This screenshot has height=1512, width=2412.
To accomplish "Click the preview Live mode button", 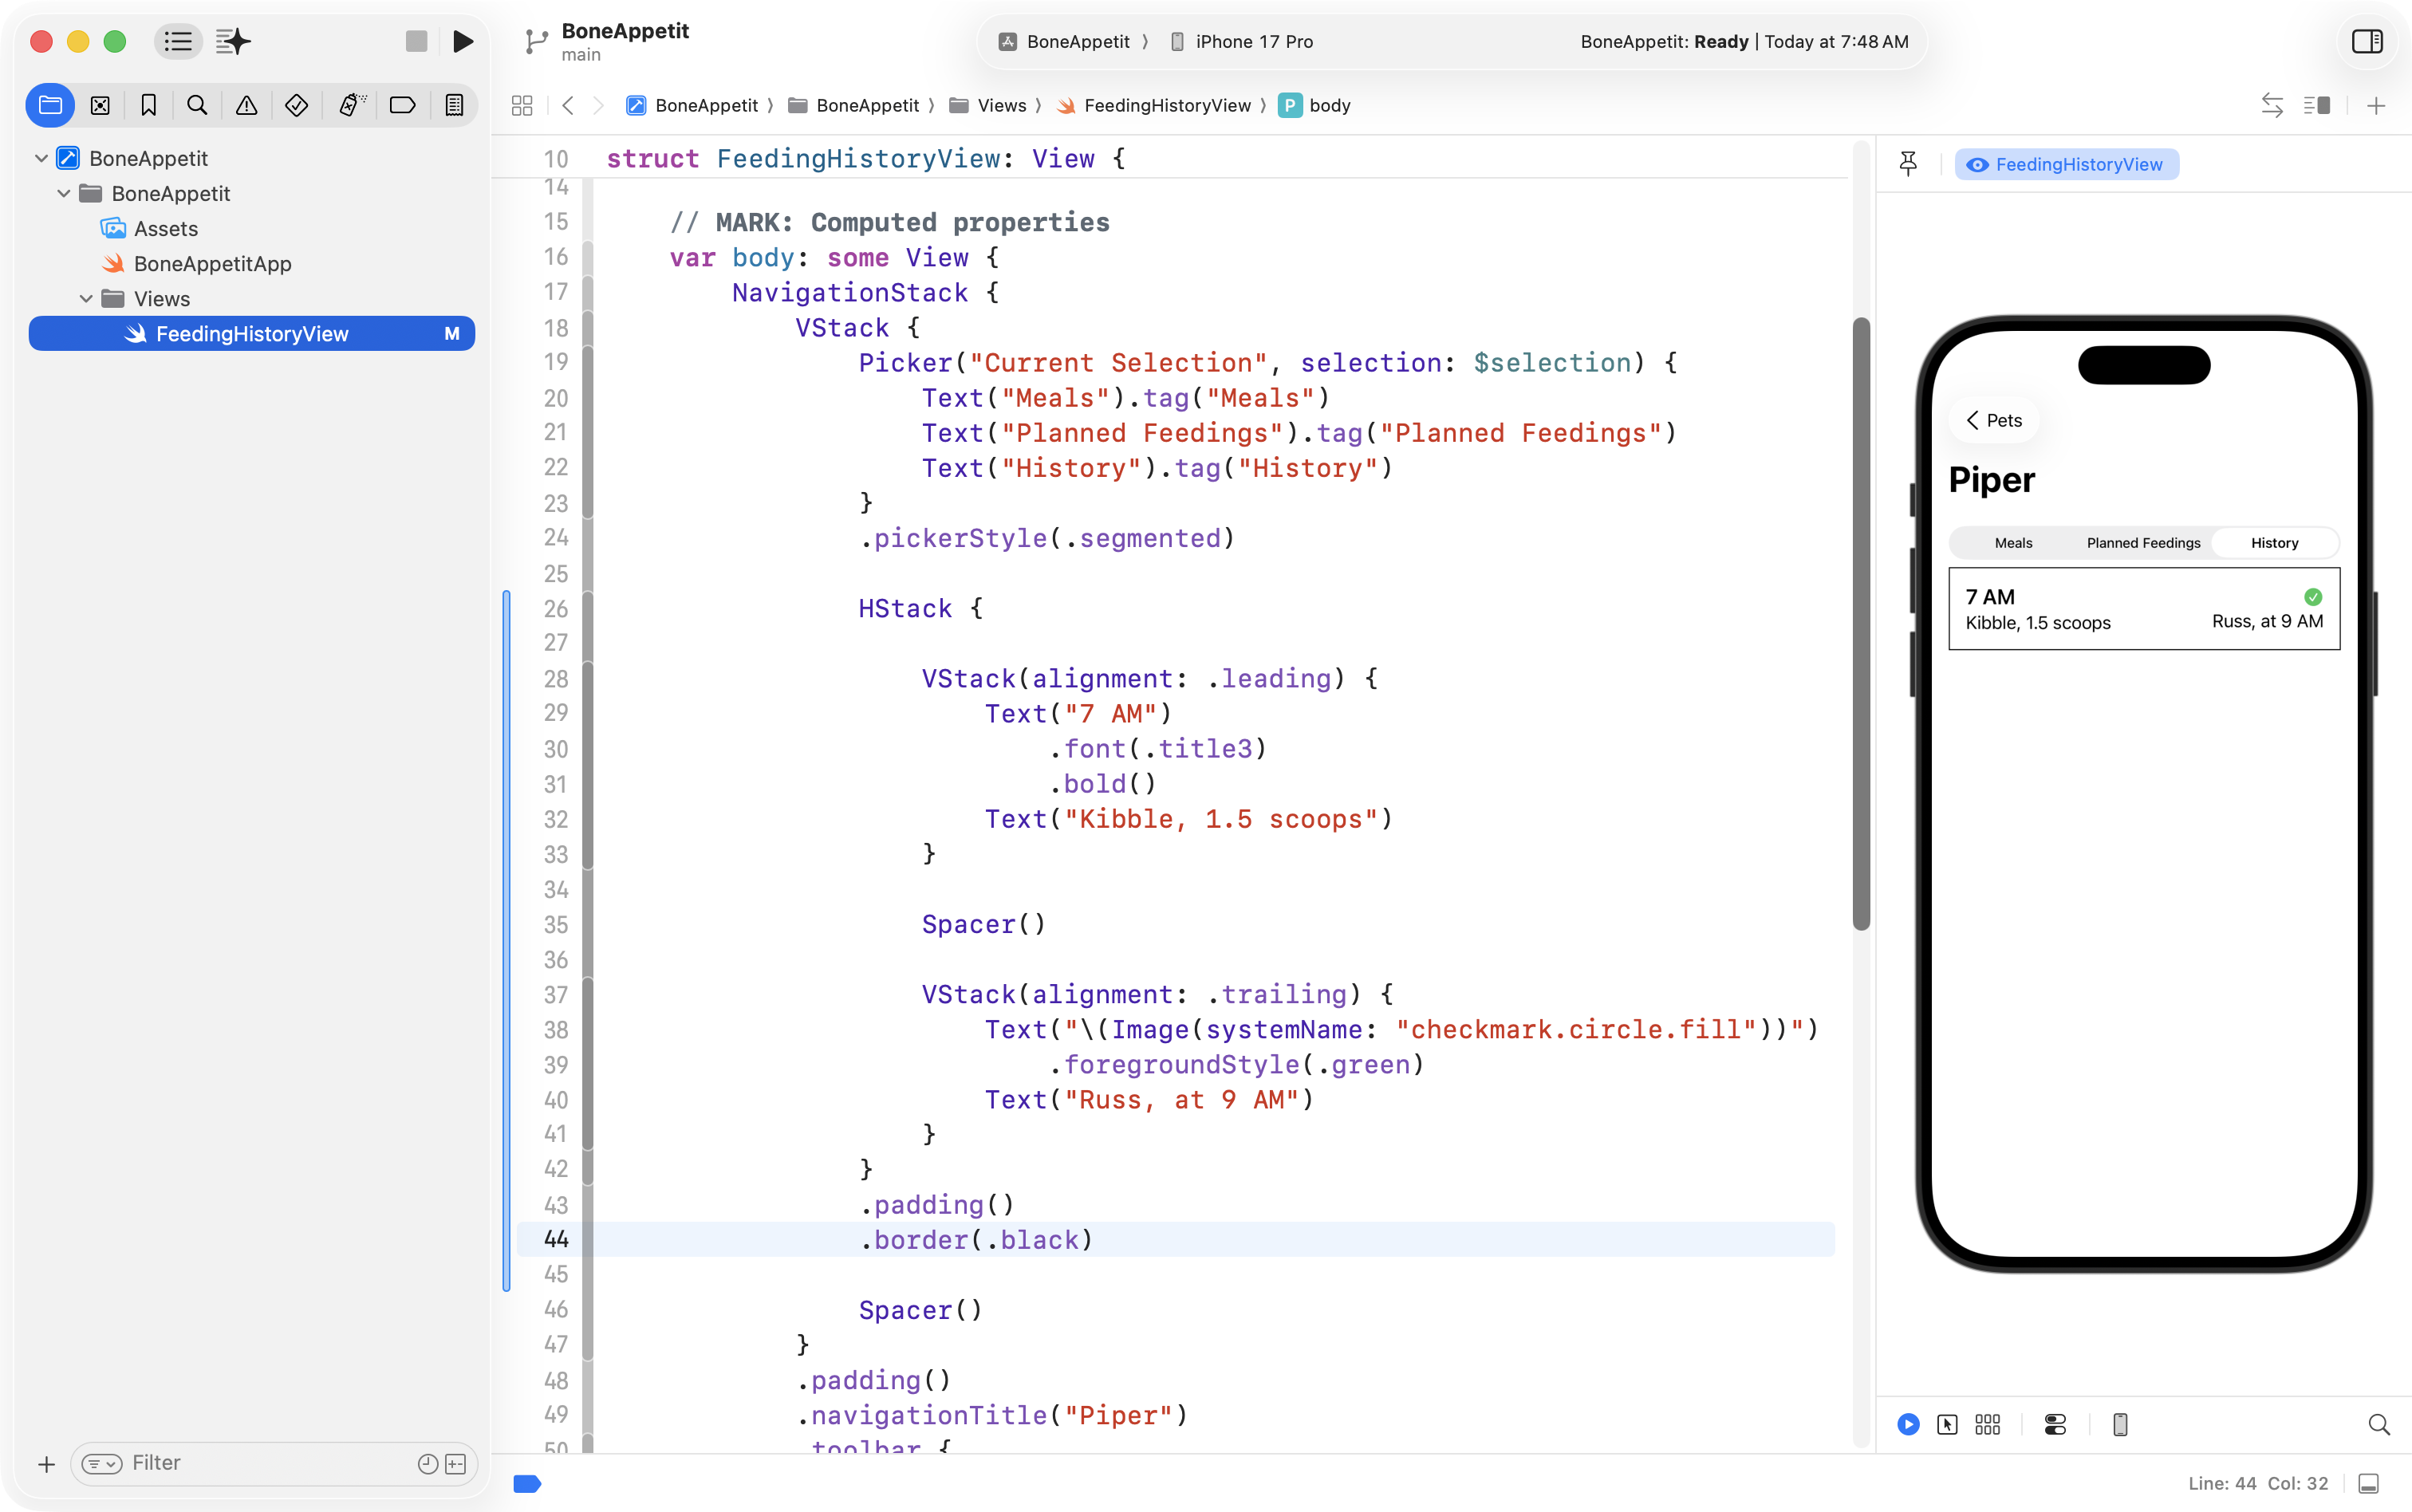I will click(1908, 1424).
